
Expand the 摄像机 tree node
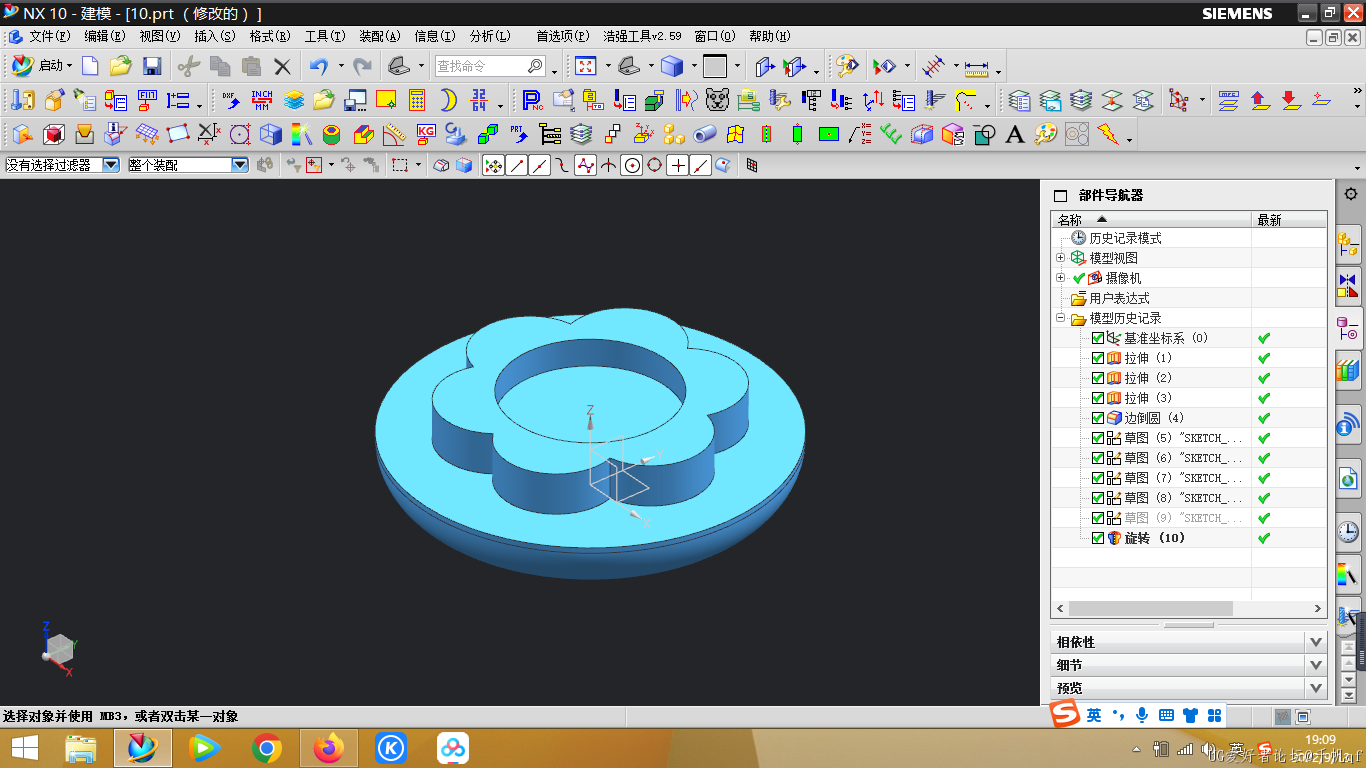1060,278
